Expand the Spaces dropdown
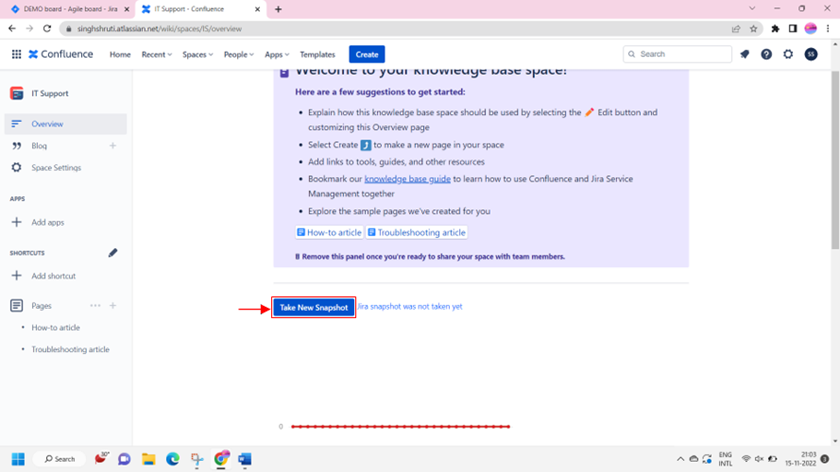The width and height of the screenshot is (840, 472). click(x=198, y=54)
